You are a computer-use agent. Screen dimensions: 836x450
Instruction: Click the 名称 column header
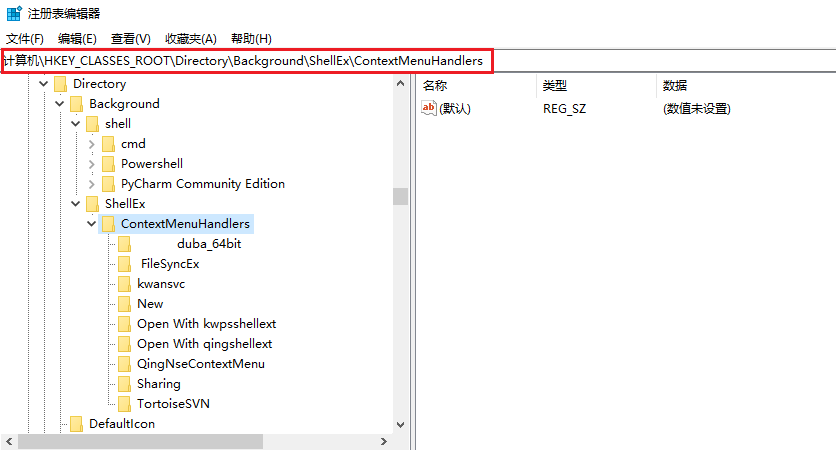click(x=435, y=85)
